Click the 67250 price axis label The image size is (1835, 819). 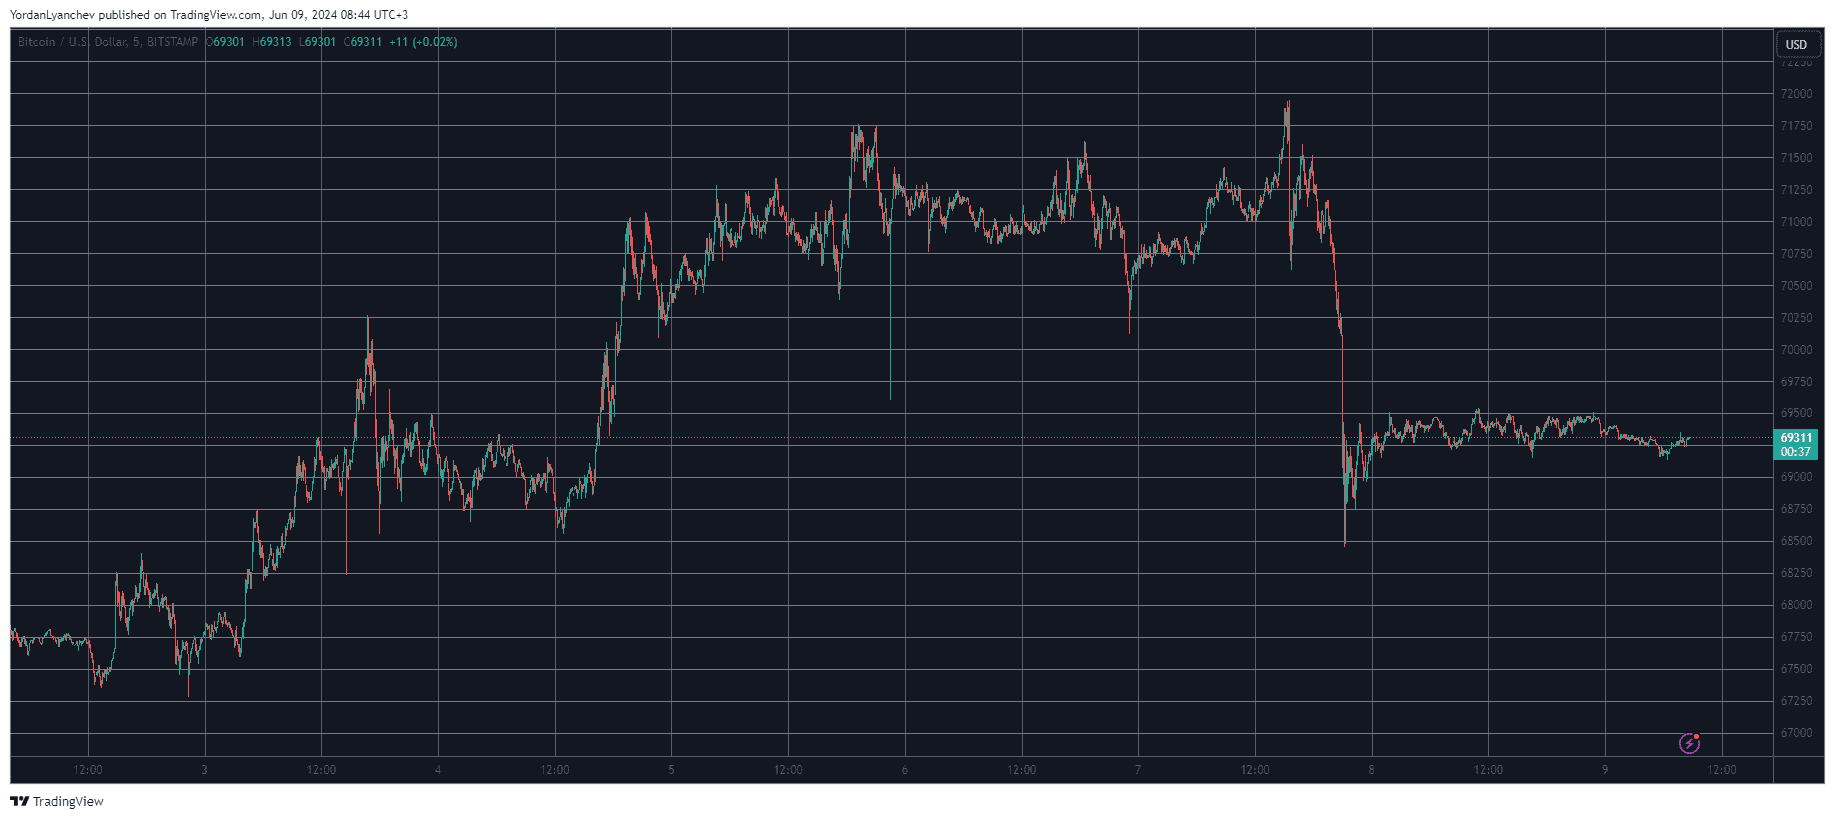tap(1796, 701)
